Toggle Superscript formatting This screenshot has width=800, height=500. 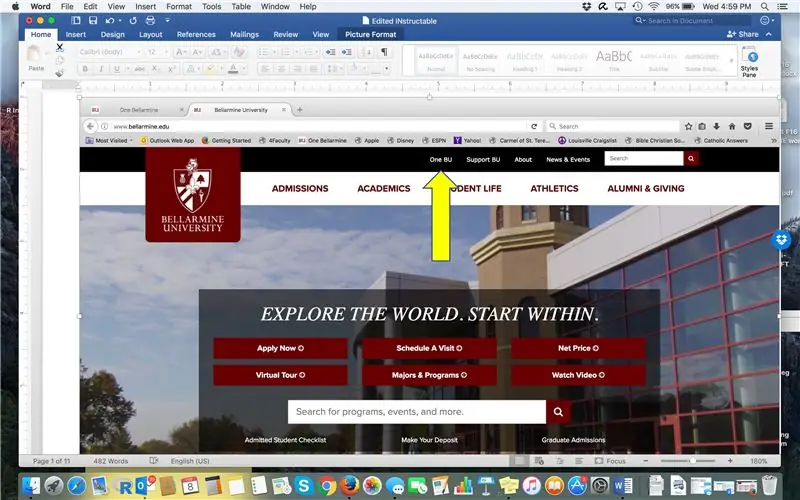click(x=172, y=68)
